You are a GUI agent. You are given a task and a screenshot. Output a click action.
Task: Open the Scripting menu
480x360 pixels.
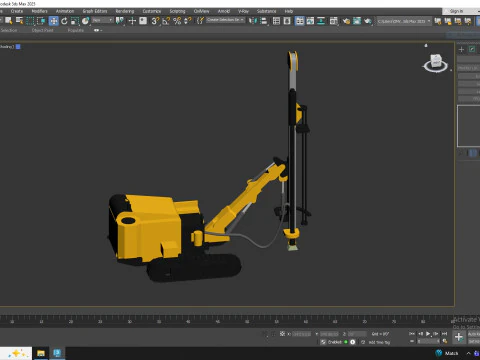point(177,11)
